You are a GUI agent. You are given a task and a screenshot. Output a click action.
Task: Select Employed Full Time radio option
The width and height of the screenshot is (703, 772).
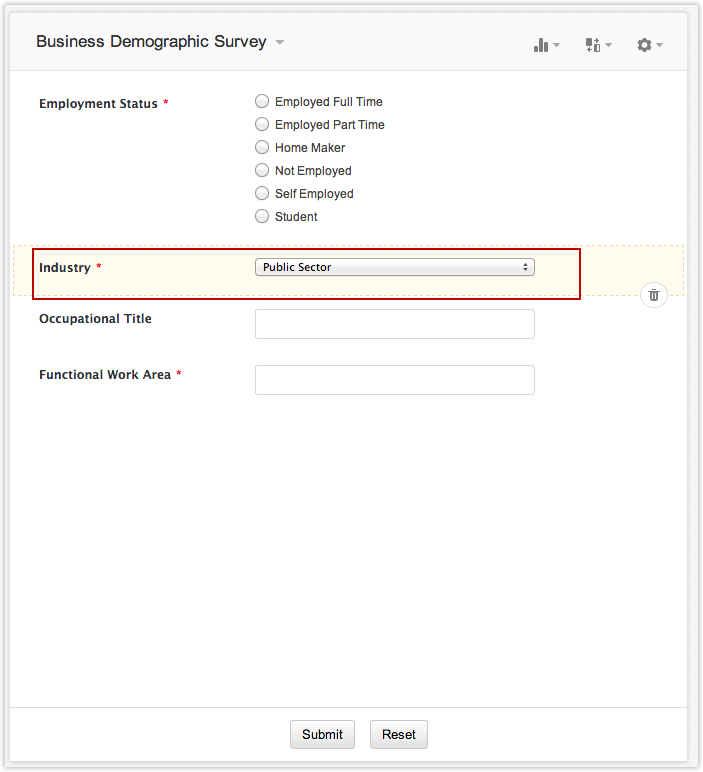click(263, 101)
